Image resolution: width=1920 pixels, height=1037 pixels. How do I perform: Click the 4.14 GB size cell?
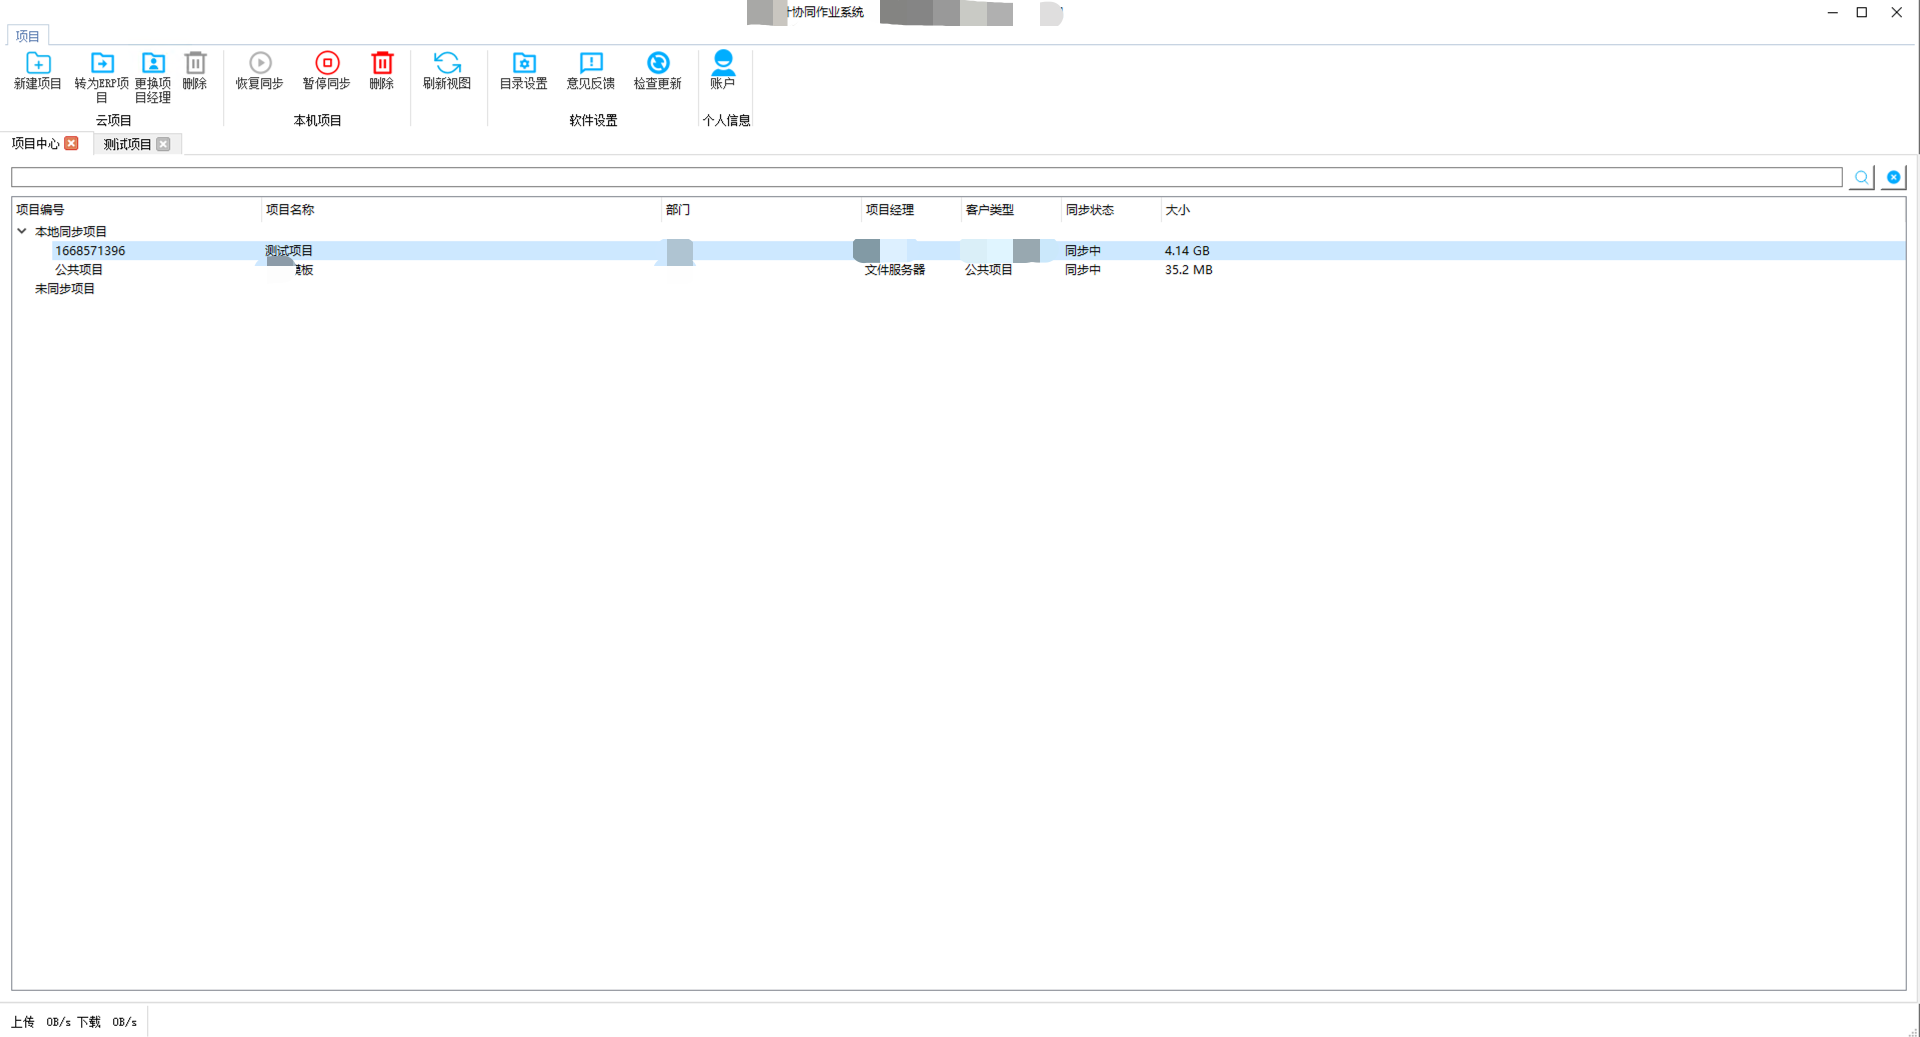(1187, 250)
